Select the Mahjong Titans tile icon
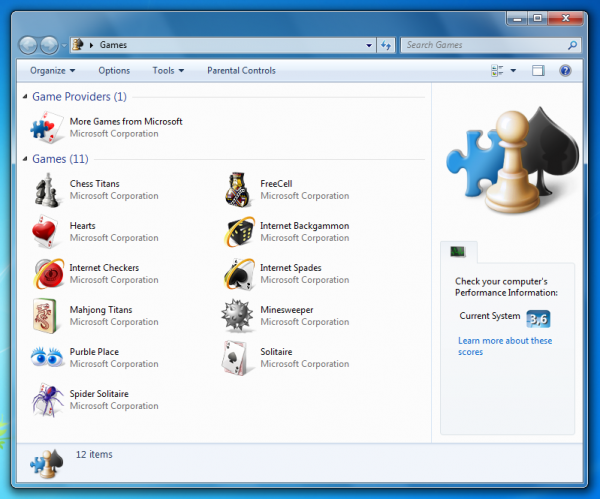600x499 pixels. [x=45, y=316]
